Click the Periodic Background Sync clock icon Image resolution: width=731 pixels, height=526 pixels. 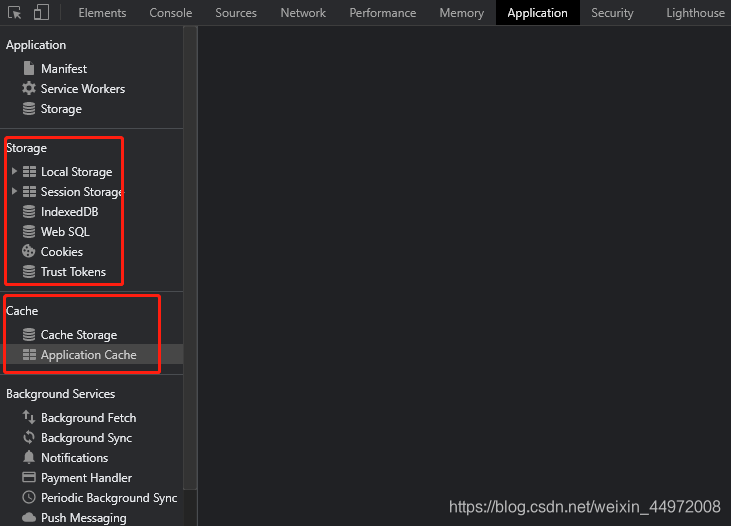pyautogui.click(x=29, y=497)
